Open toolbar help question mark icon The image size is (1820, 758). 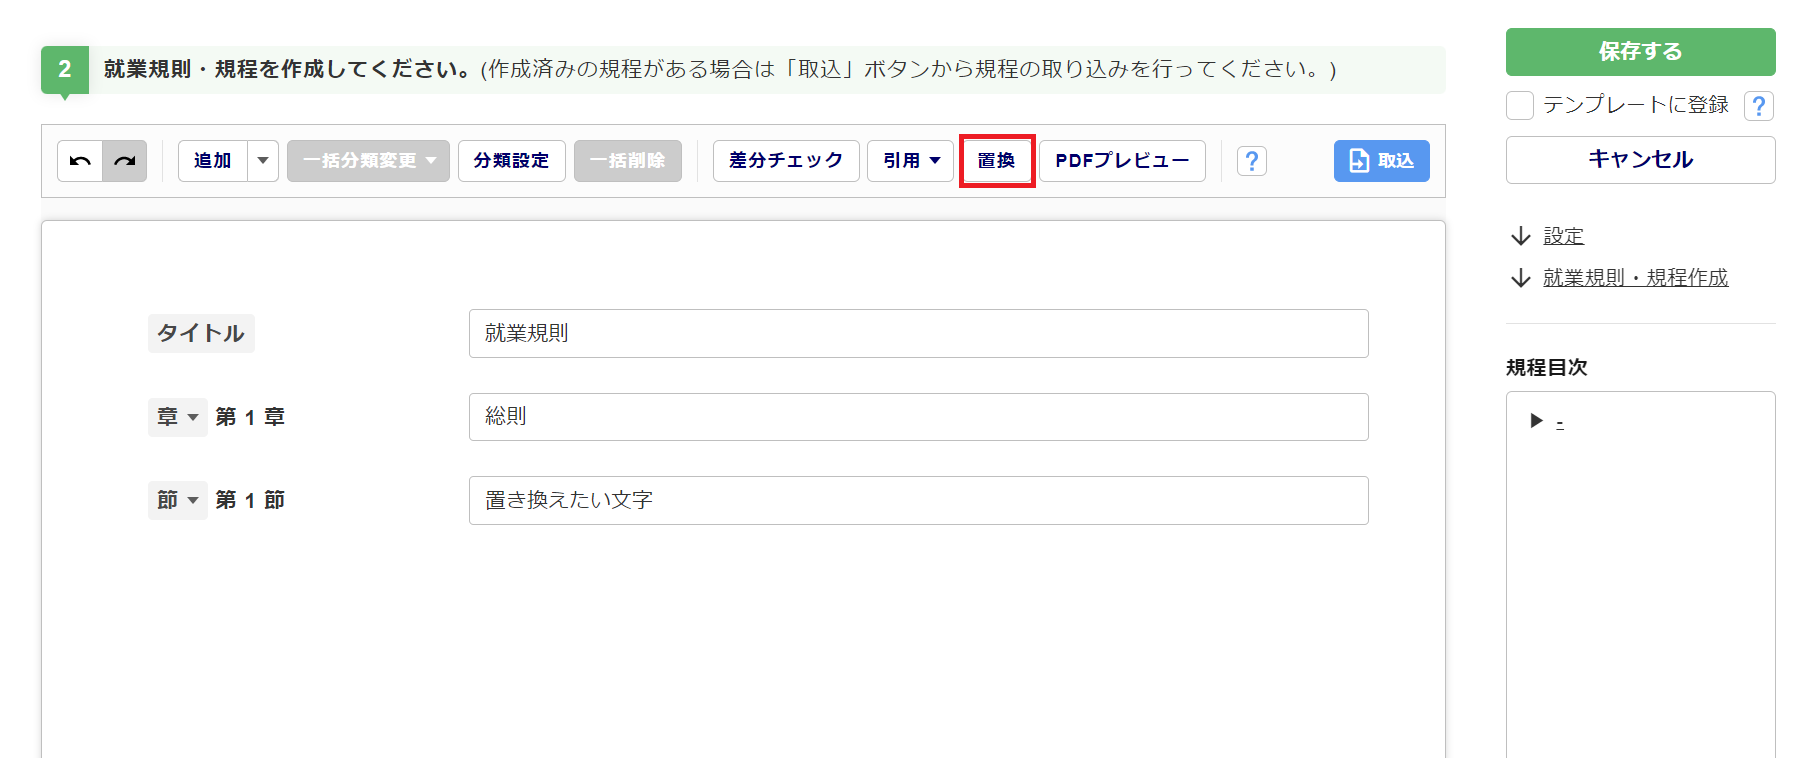click(1251, 161)
